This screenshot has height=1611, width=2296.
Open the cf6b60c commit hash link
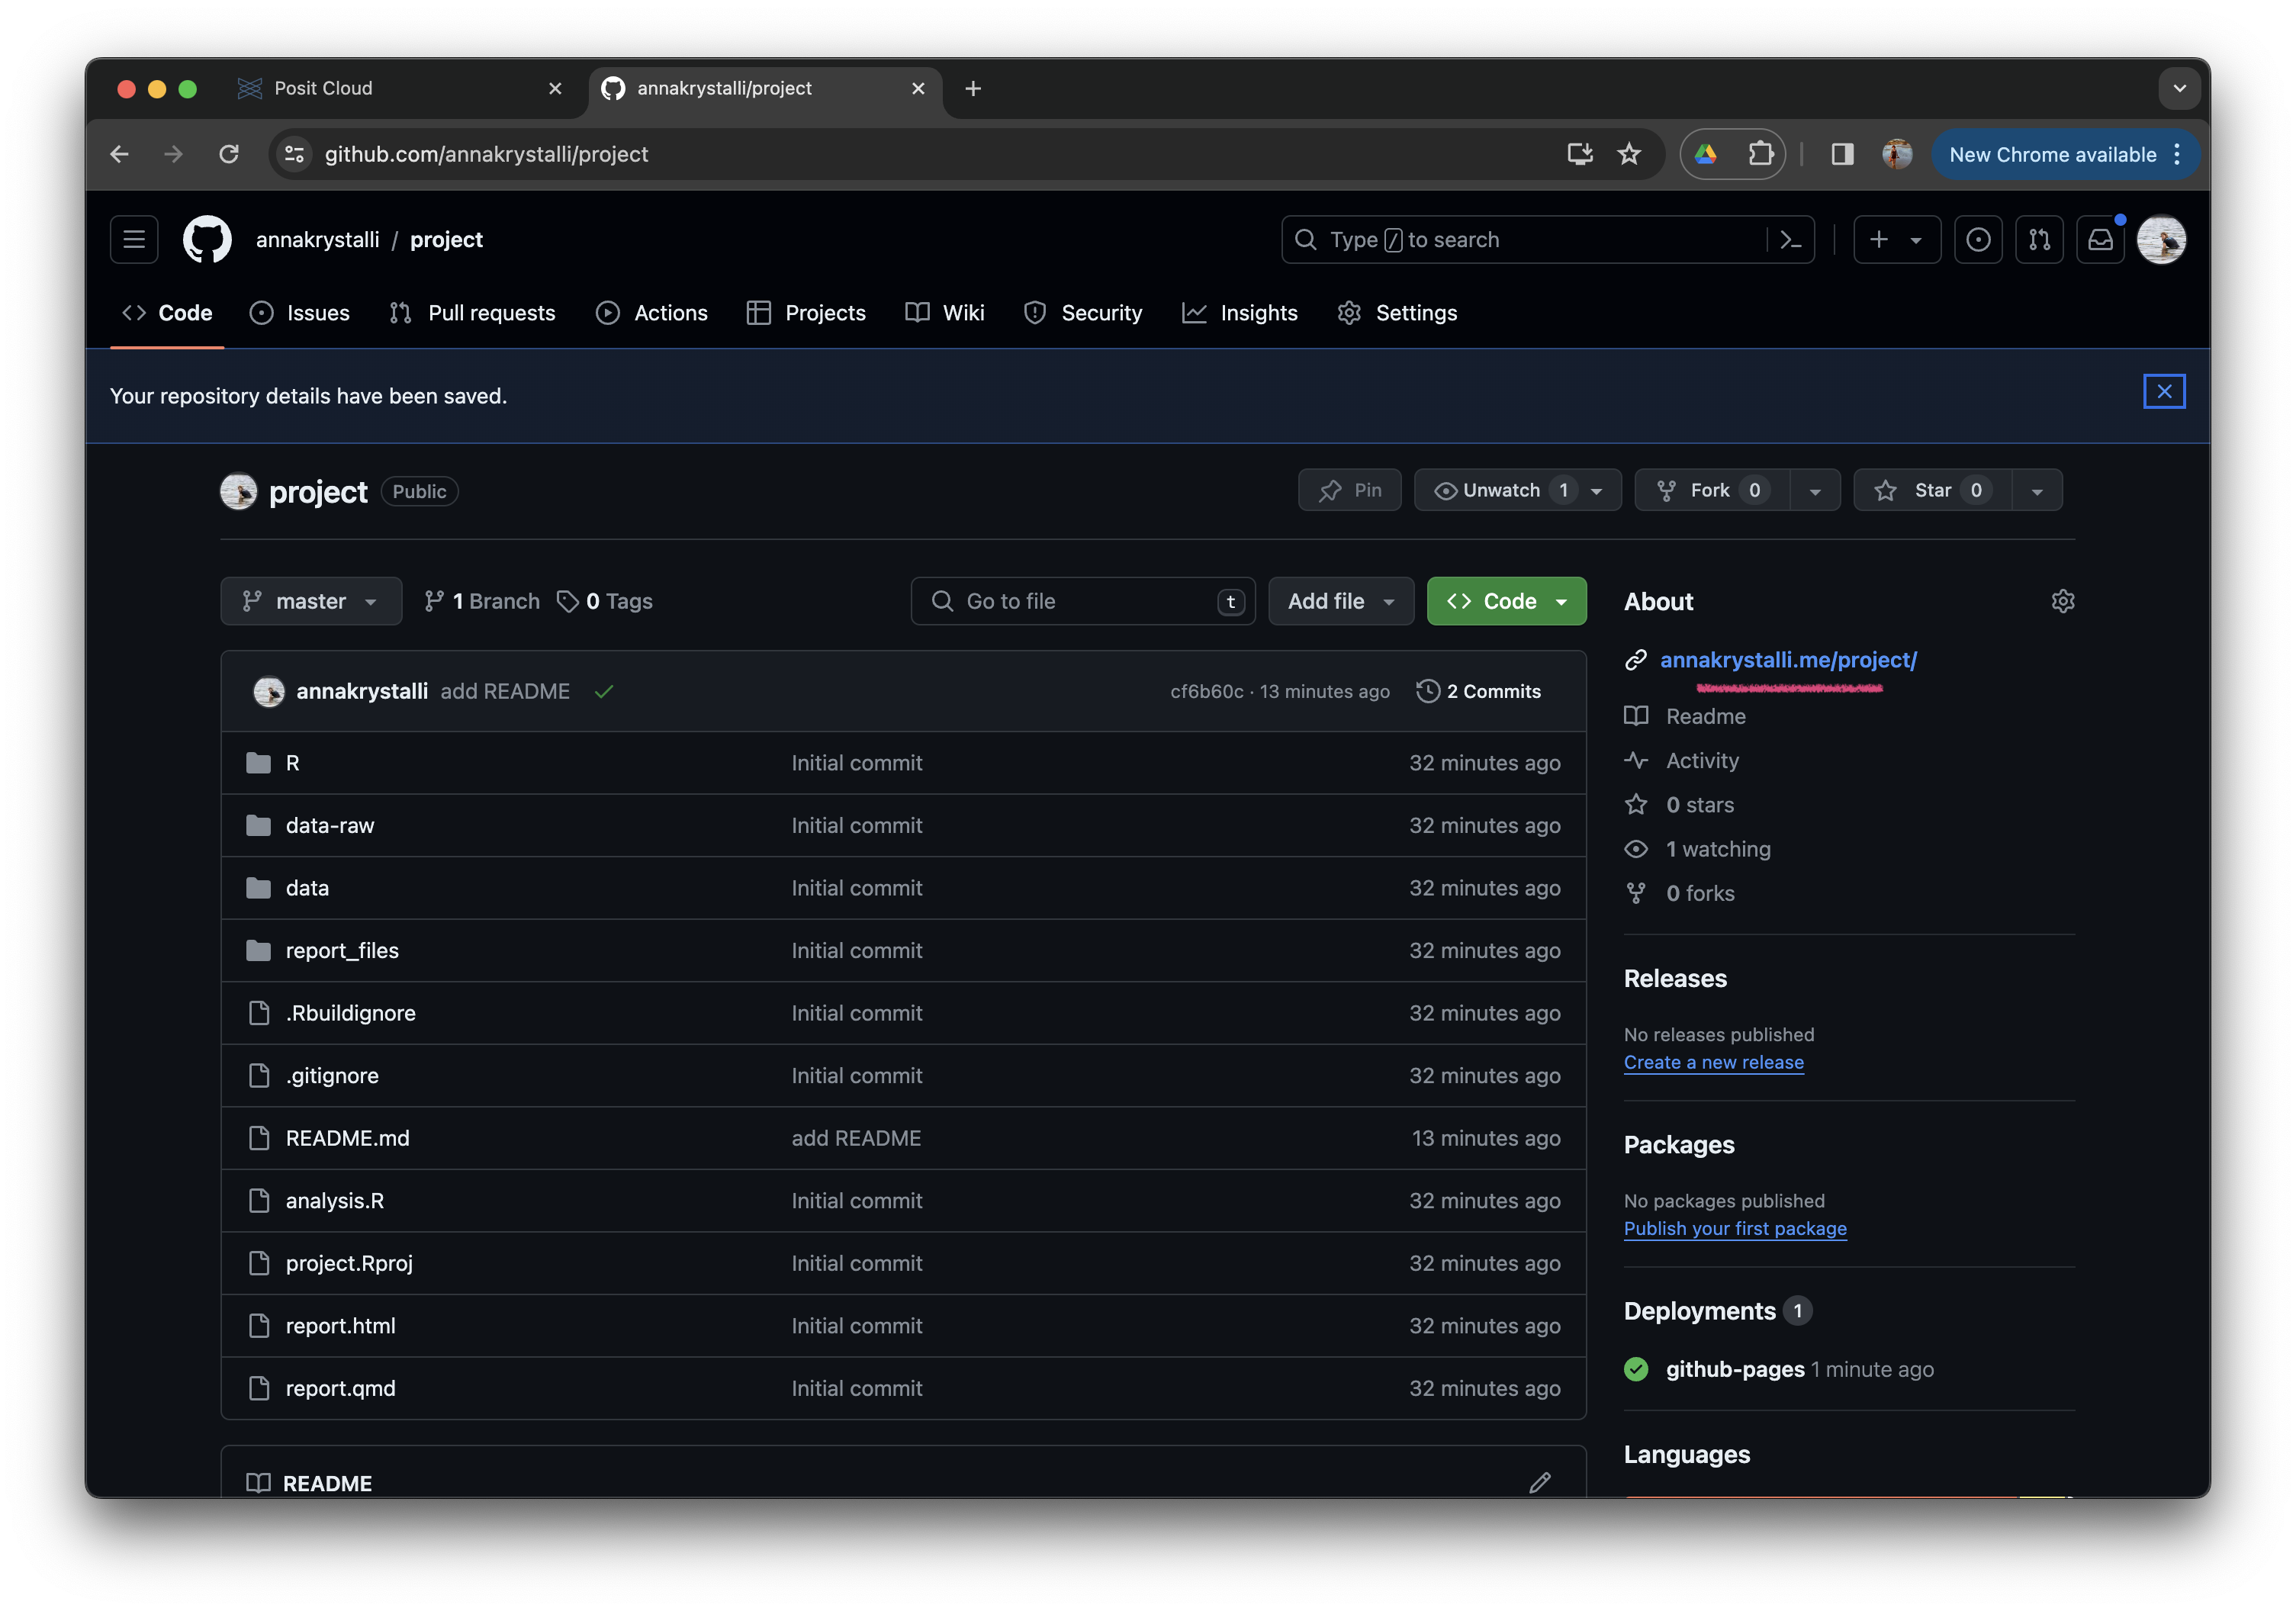1207,691
